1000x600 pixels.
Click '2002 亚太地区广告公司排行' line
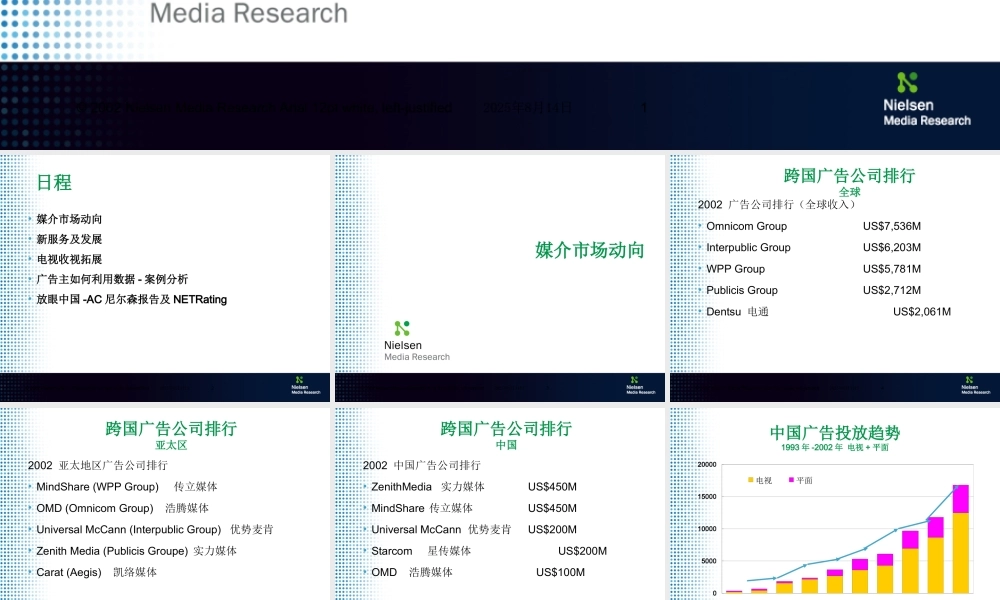tap(98, 465)
